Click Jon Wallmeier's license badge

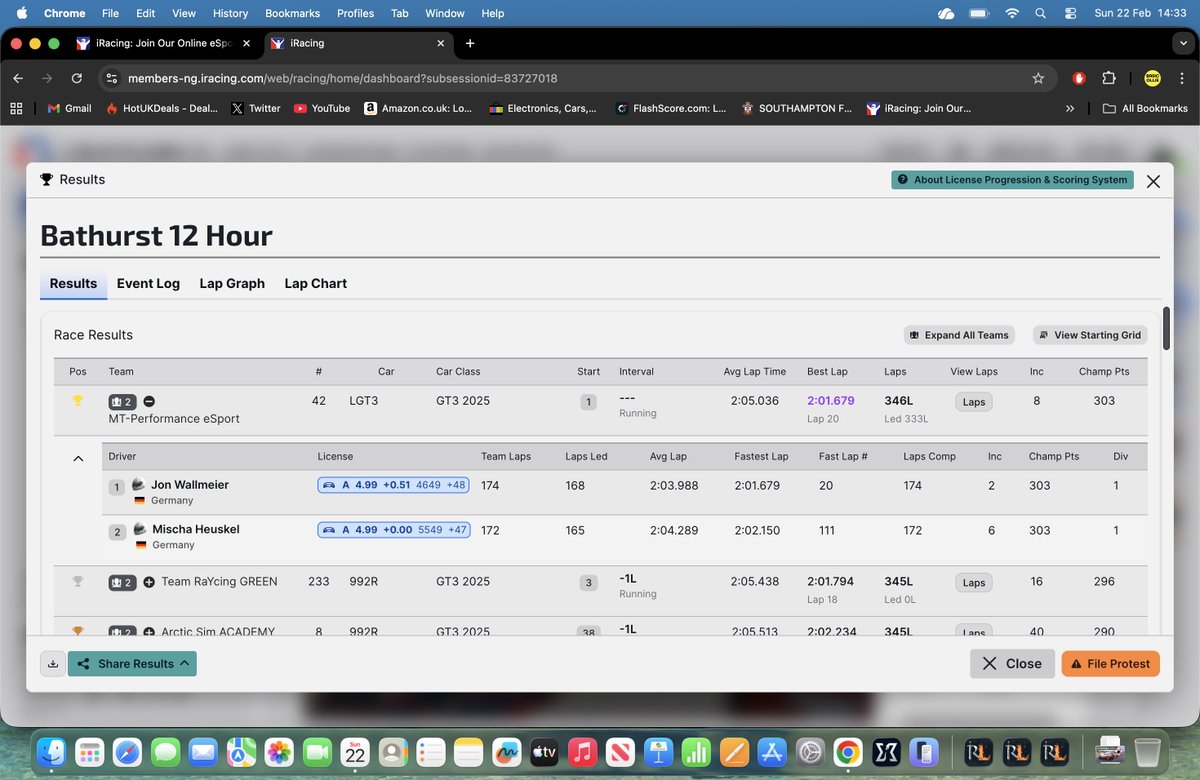395,485
